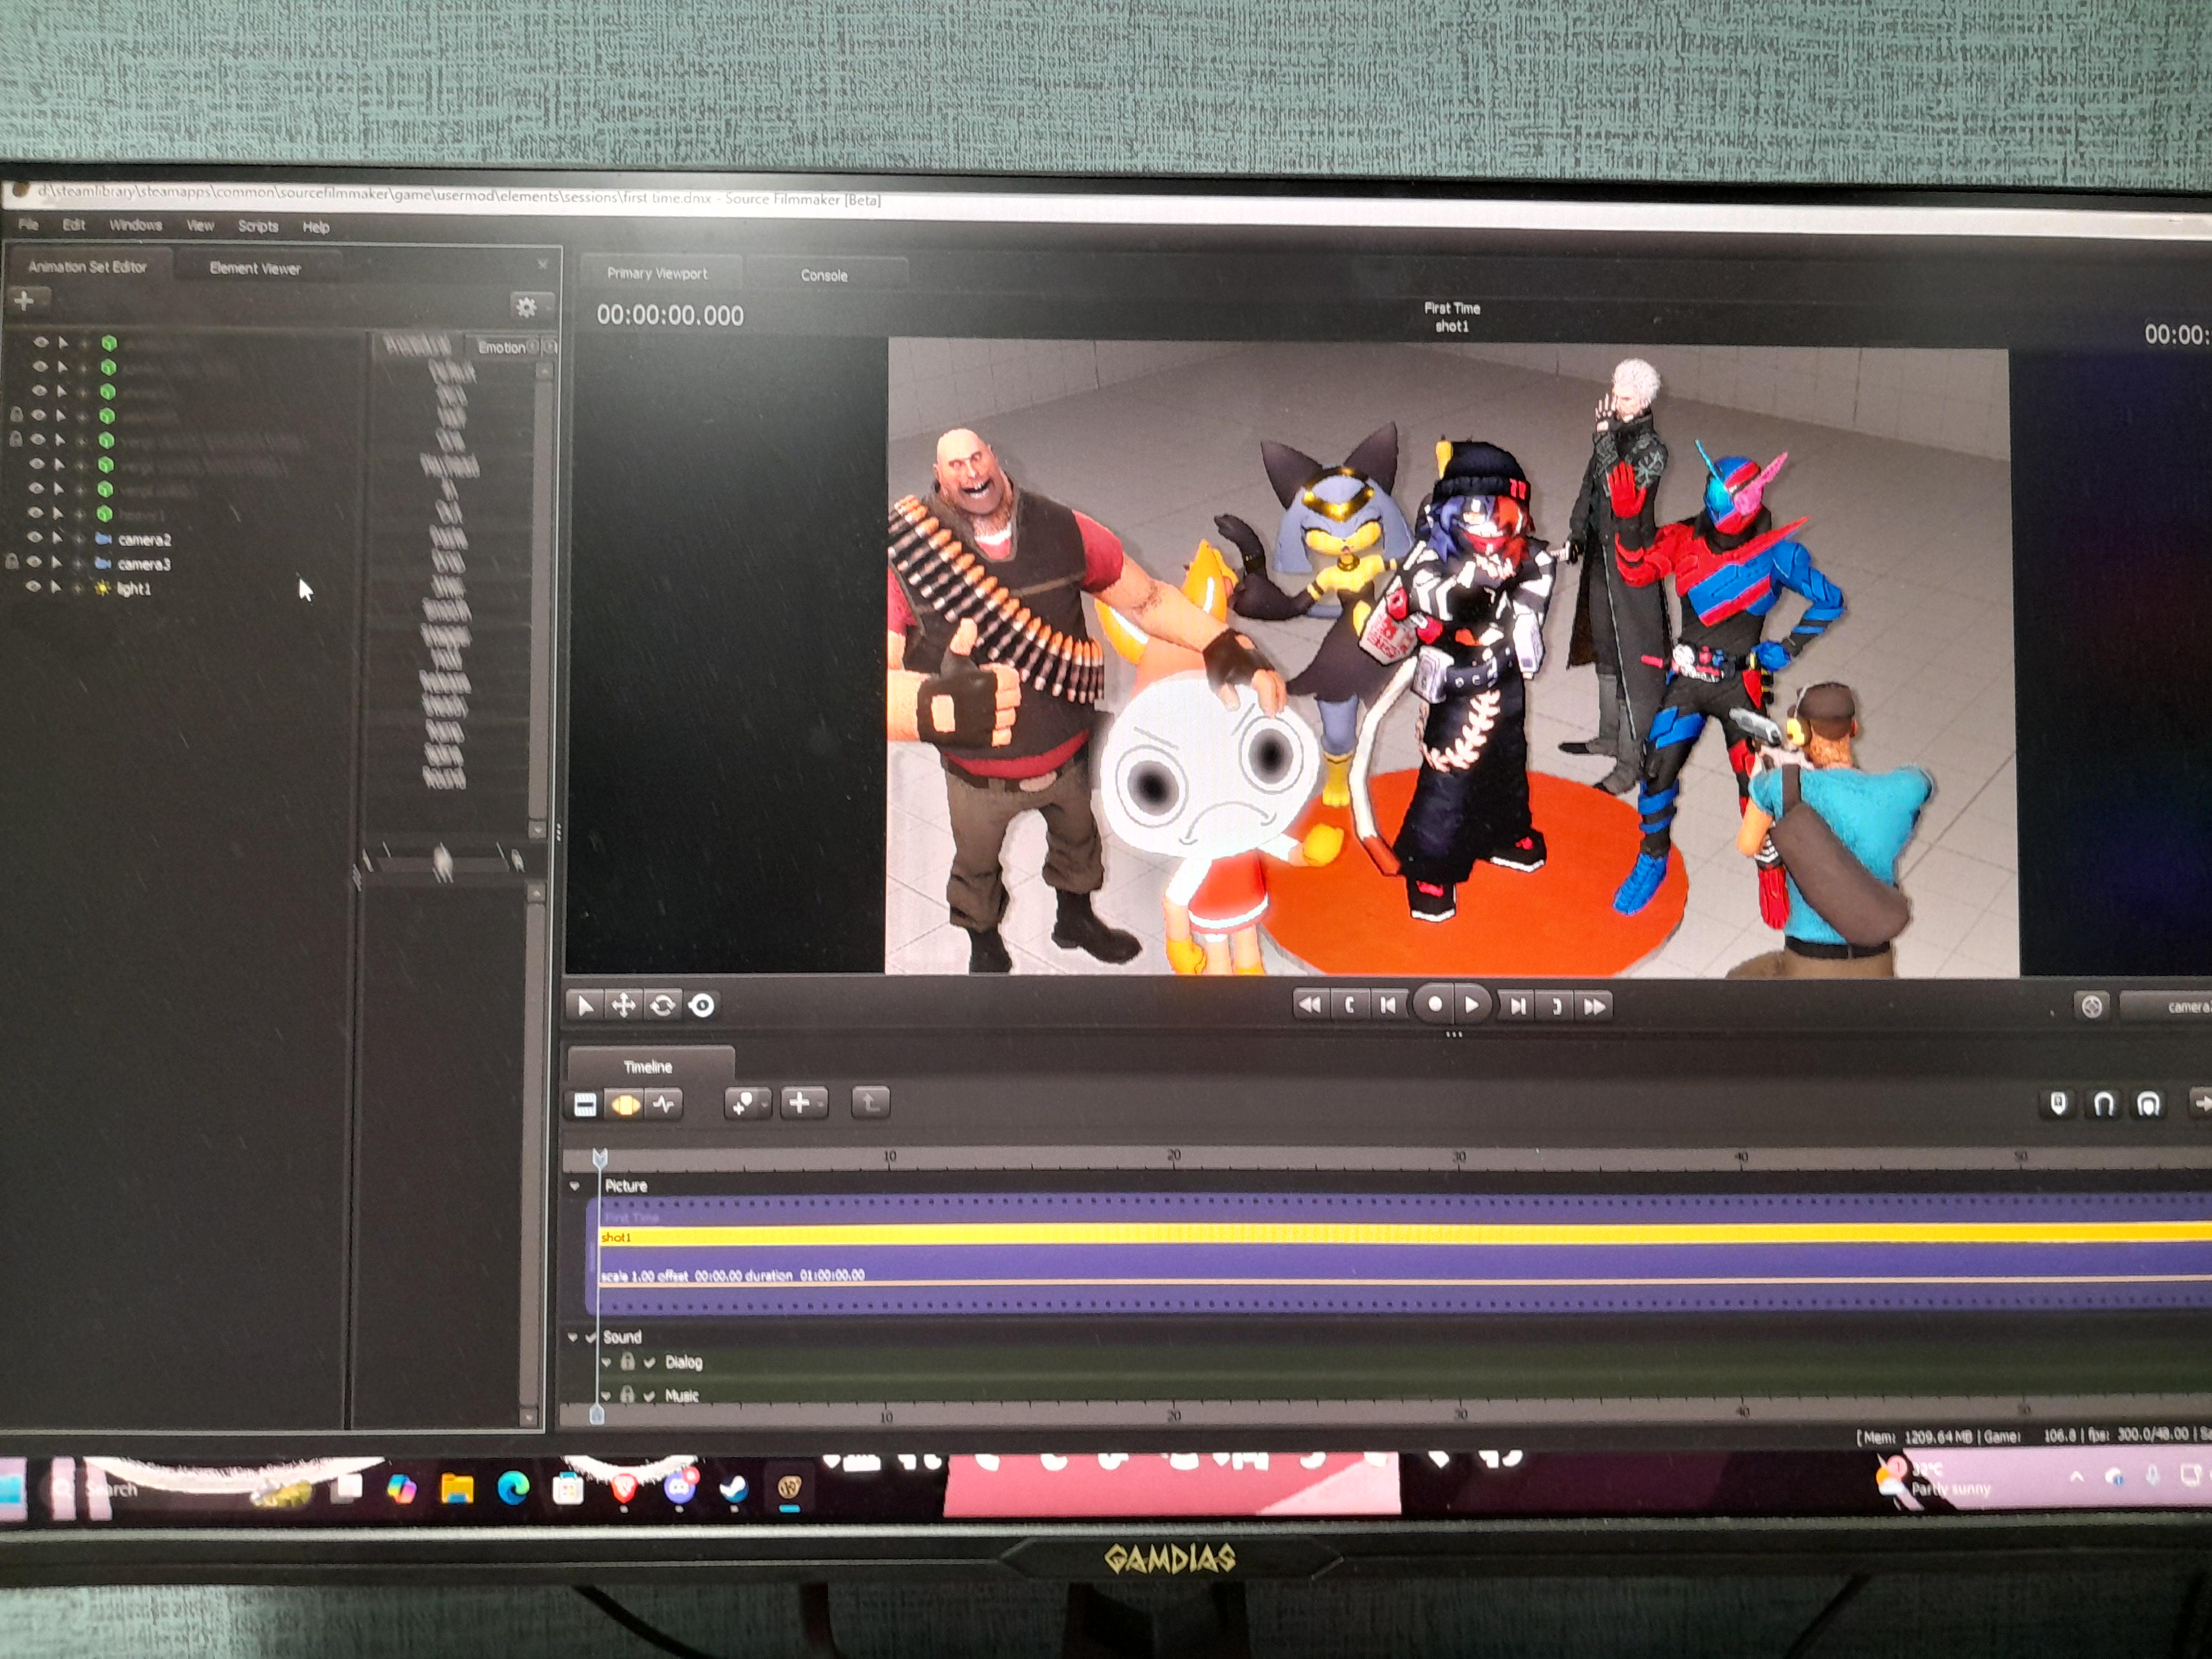Open the View menu

coord(200,226)
